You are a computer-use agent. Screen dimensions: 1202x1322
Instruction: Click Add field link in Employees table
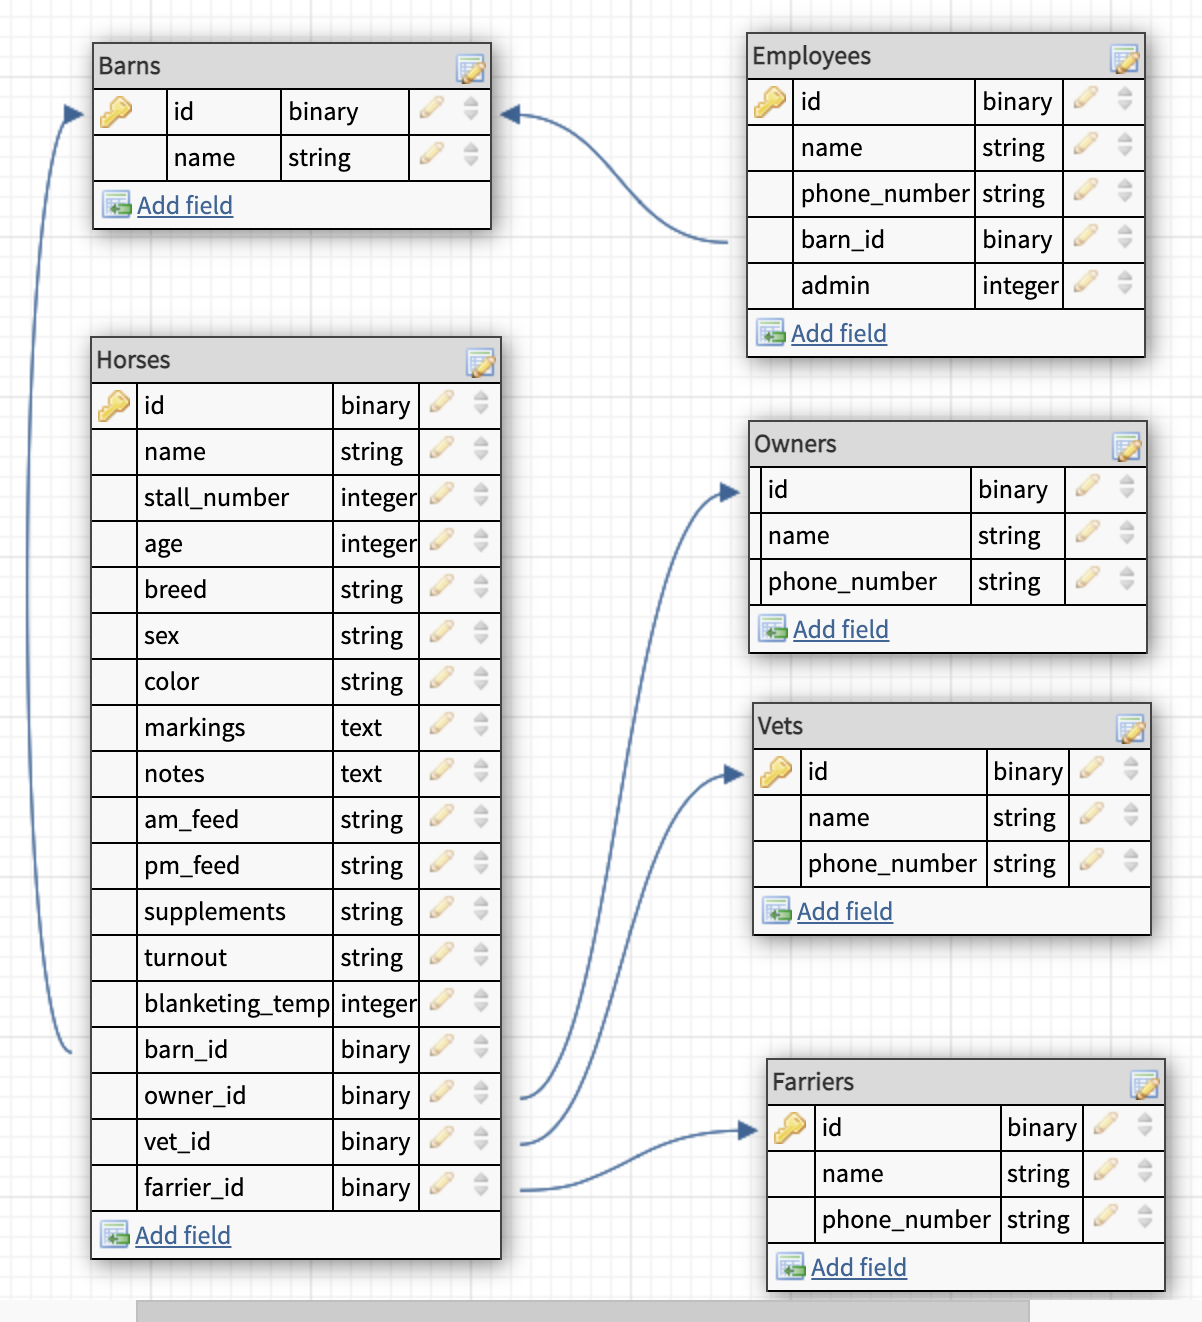click(x=841, y=333)
